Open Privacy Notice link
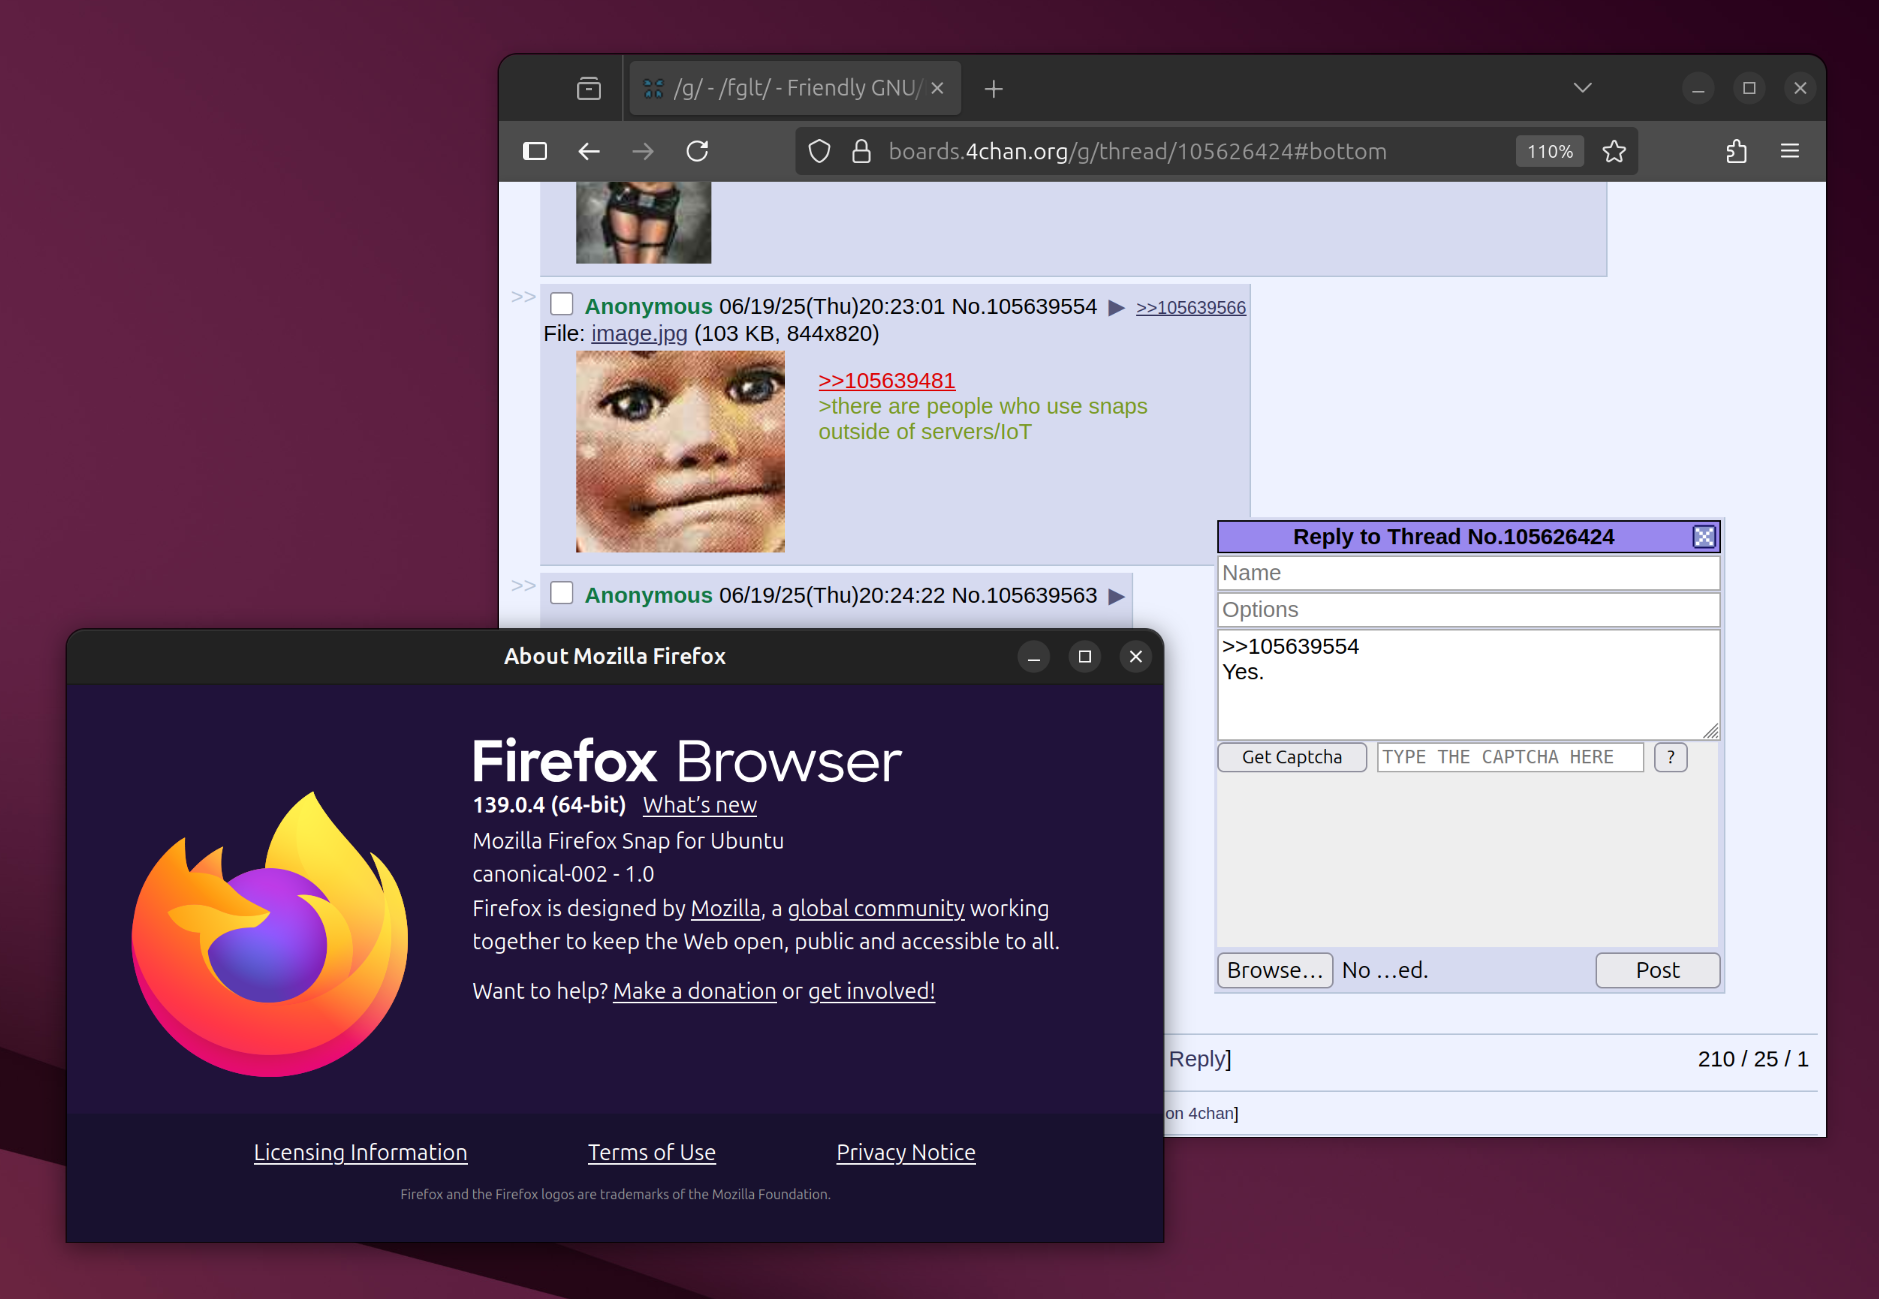The height and width of the screenshot is (1299, 1879). pos(906,1152)
